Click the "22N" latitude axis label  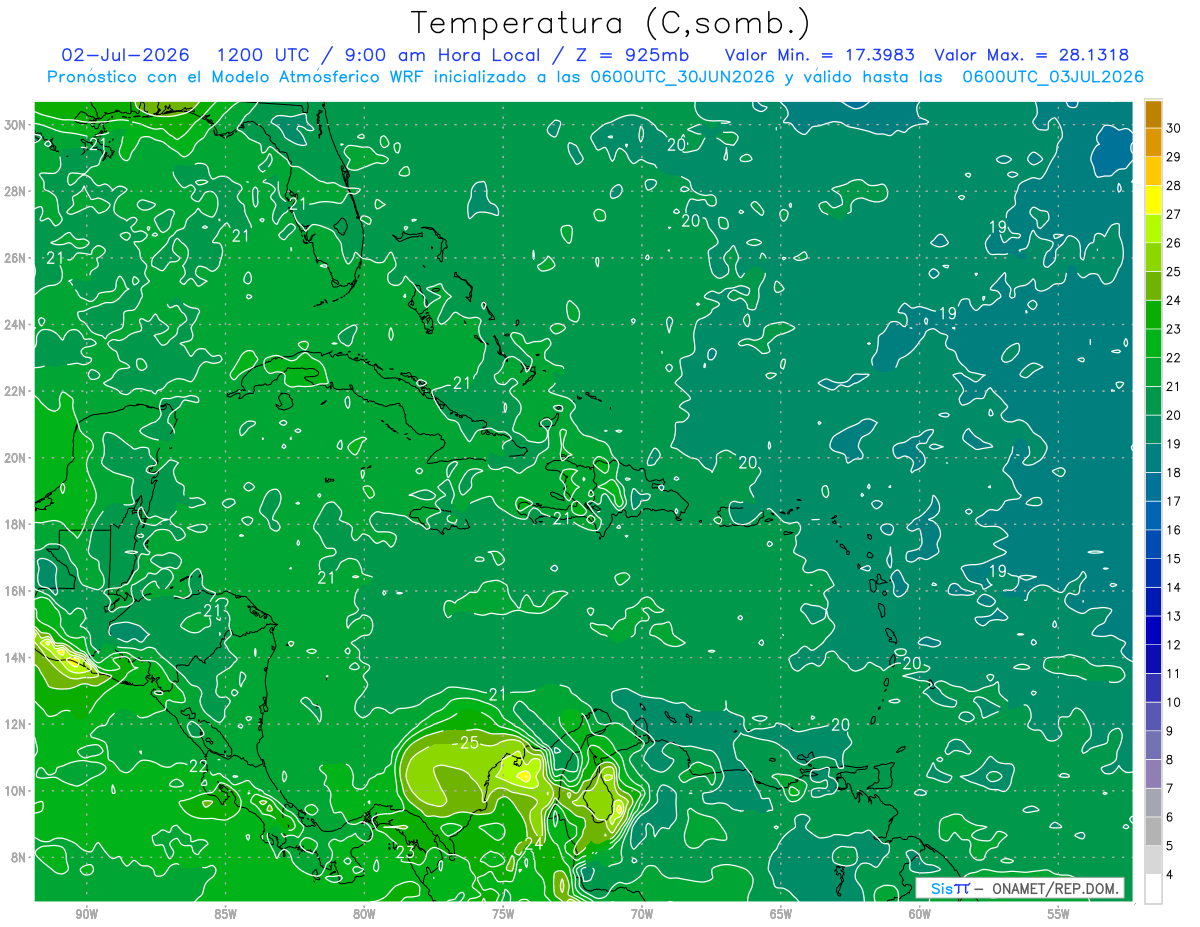tap(17, 391)
